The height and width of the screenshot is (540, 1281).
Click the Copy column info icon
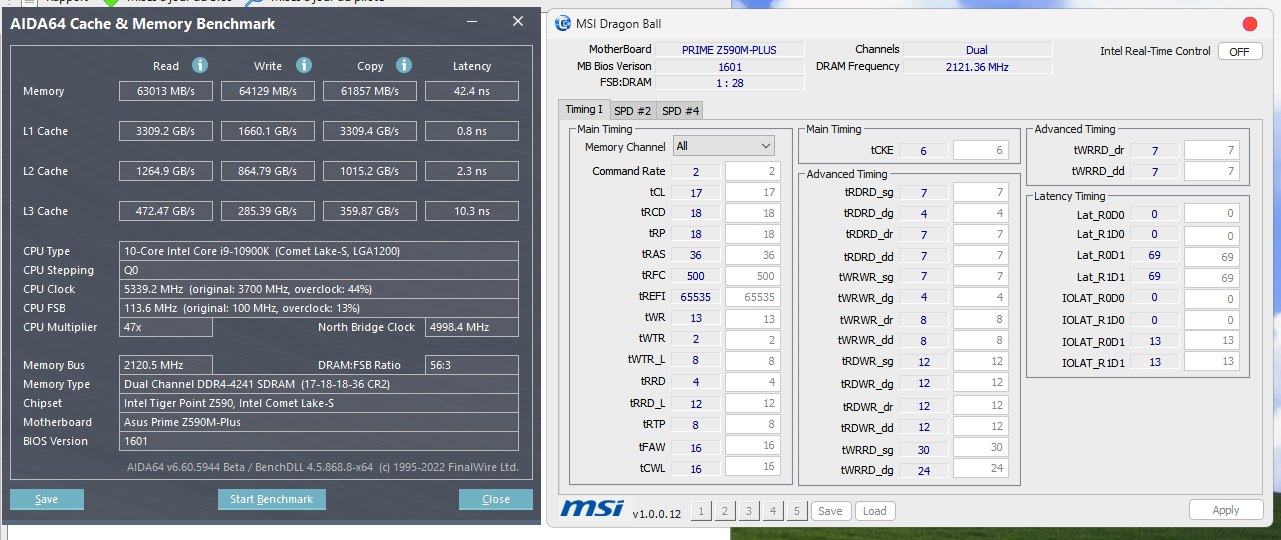pos(404,66)
